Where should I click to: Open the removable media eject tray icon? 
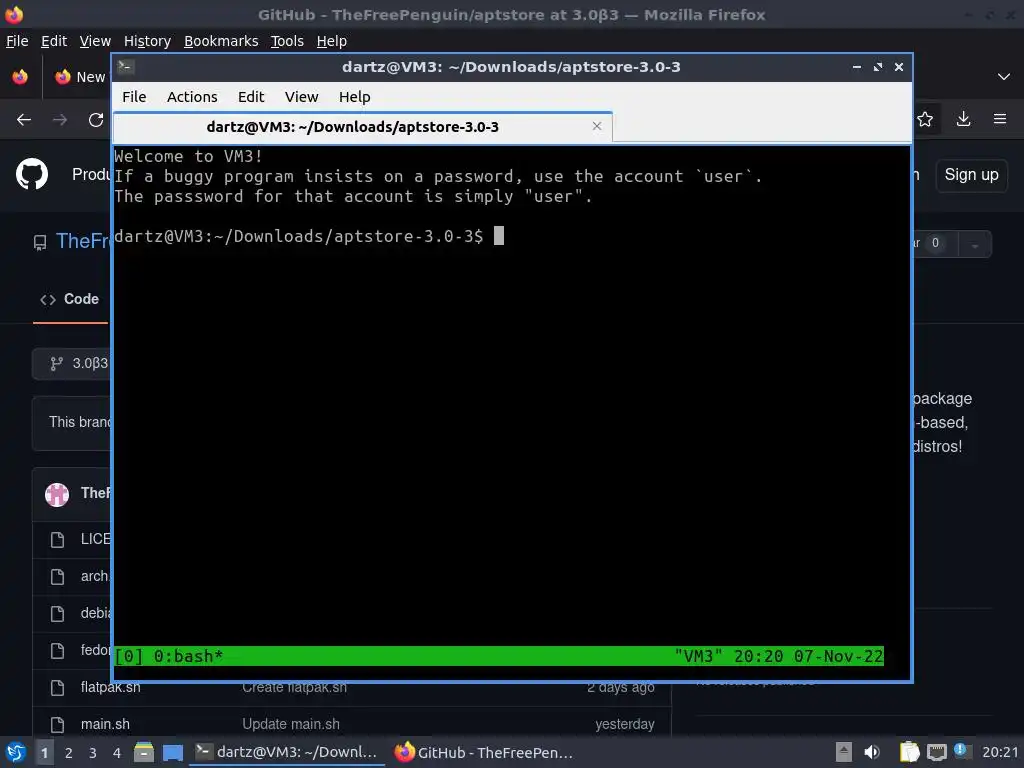click(844, 752)
